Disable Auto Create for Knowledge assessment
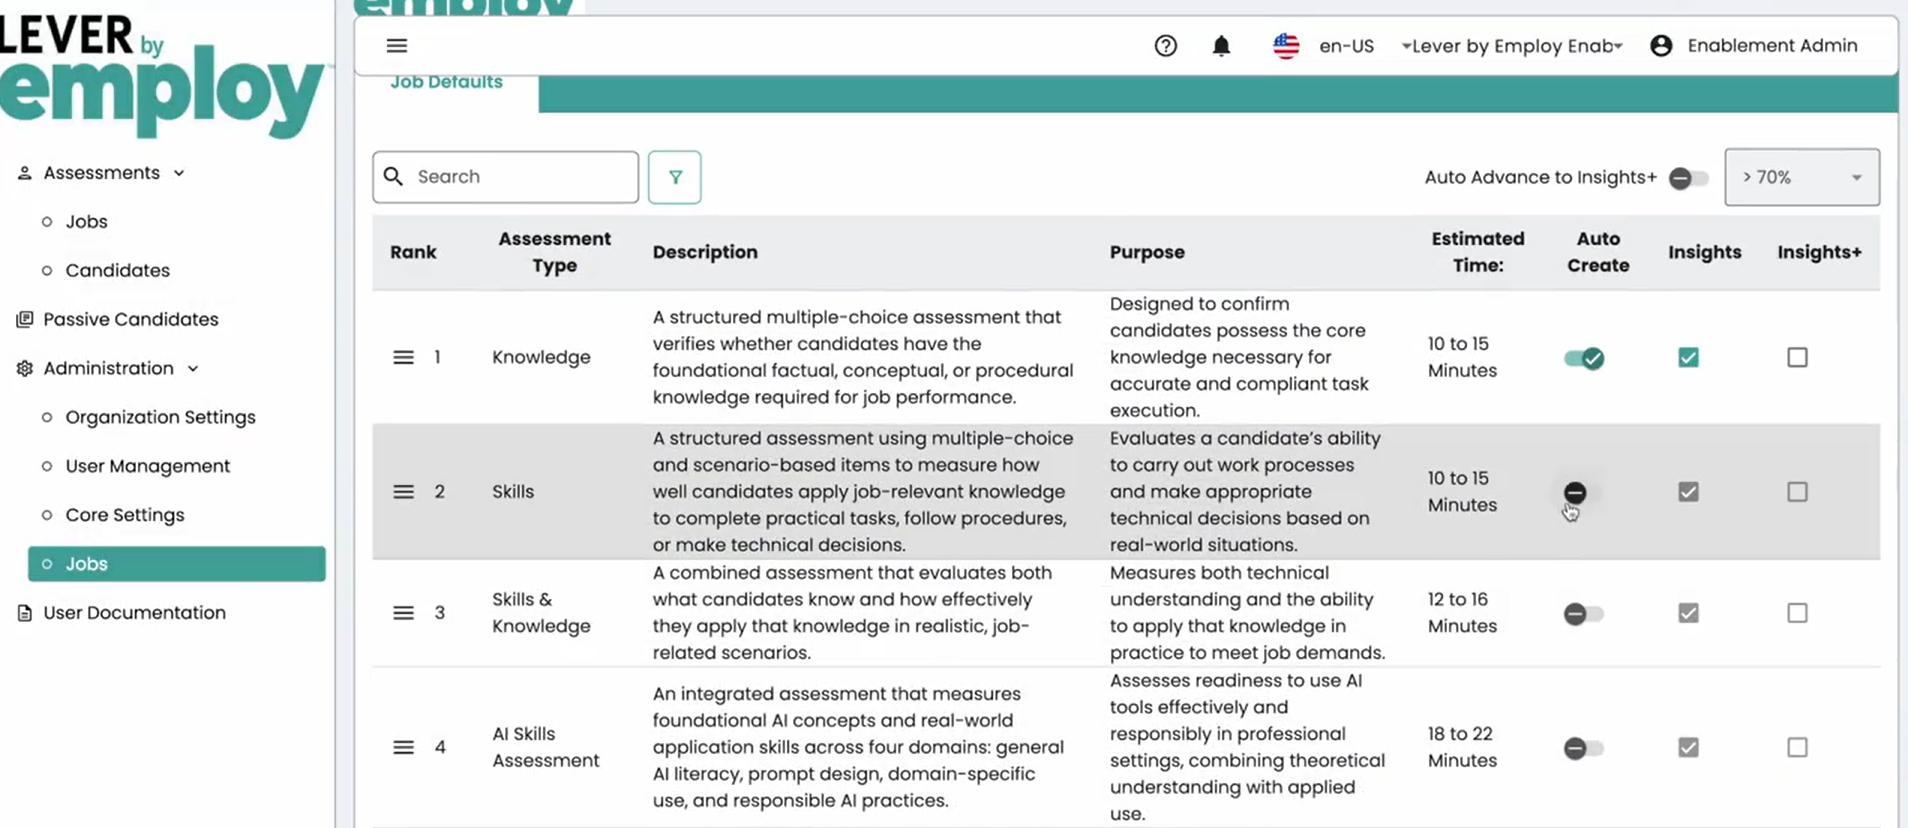This screenshot has width=1908, height=828. (1584, 358)
